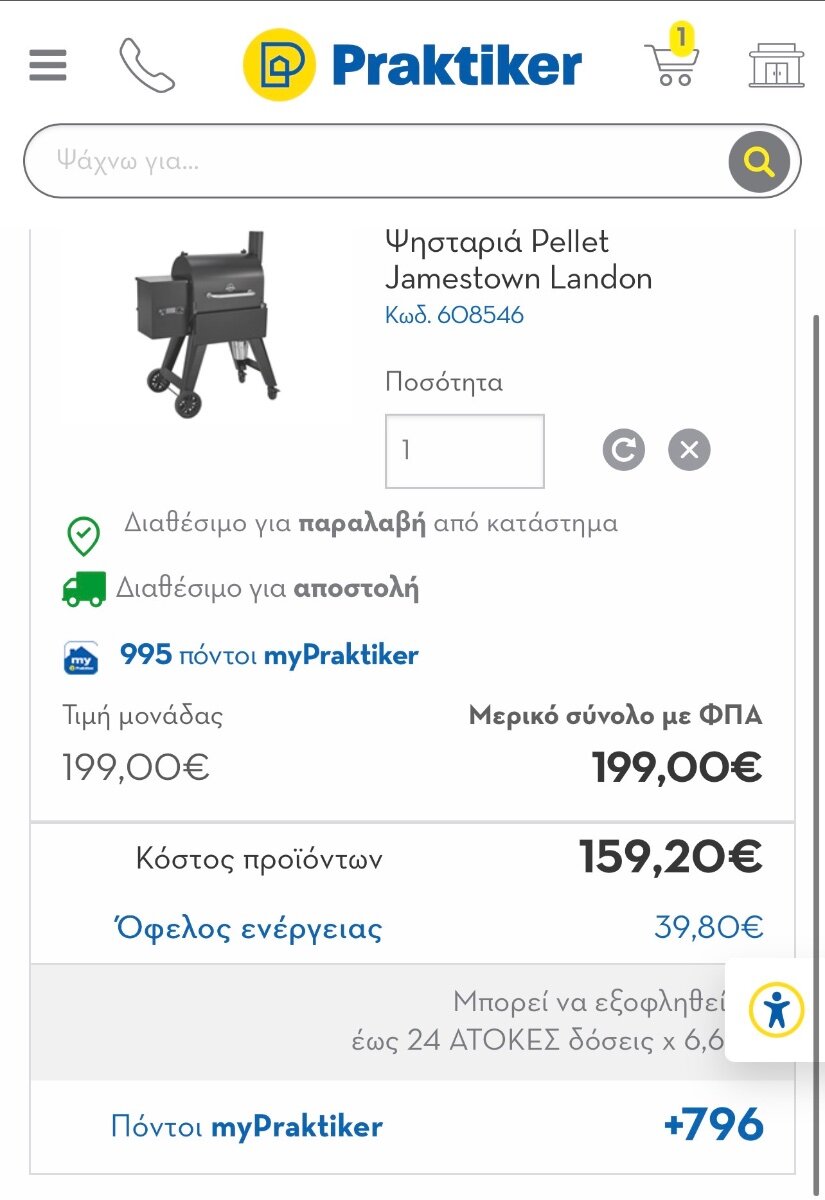Open the shopping cart

[672, 63]
